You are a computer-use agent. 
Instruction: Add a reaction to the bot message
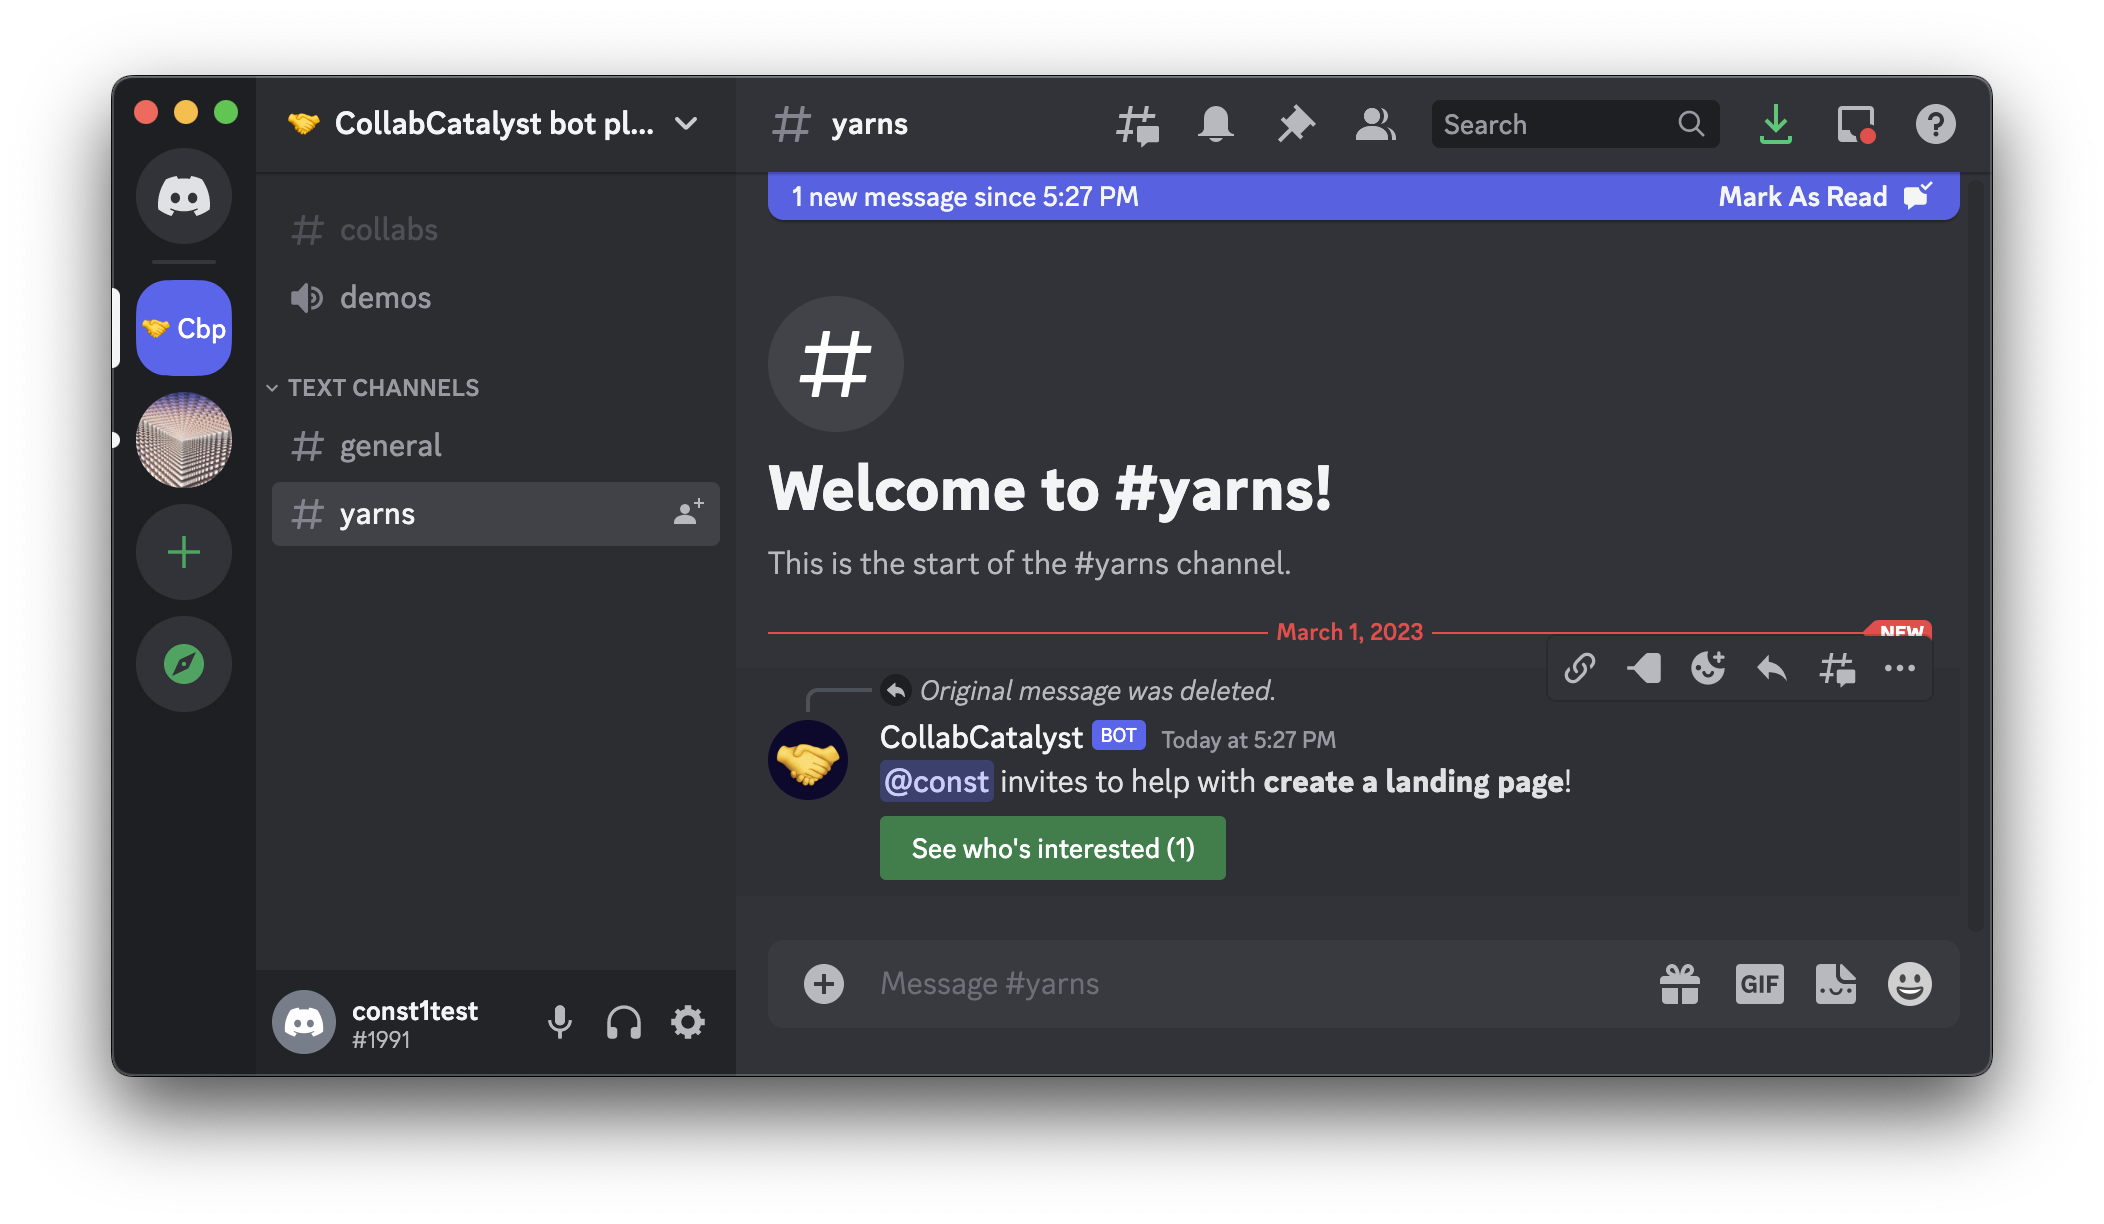click(1708, 668)
